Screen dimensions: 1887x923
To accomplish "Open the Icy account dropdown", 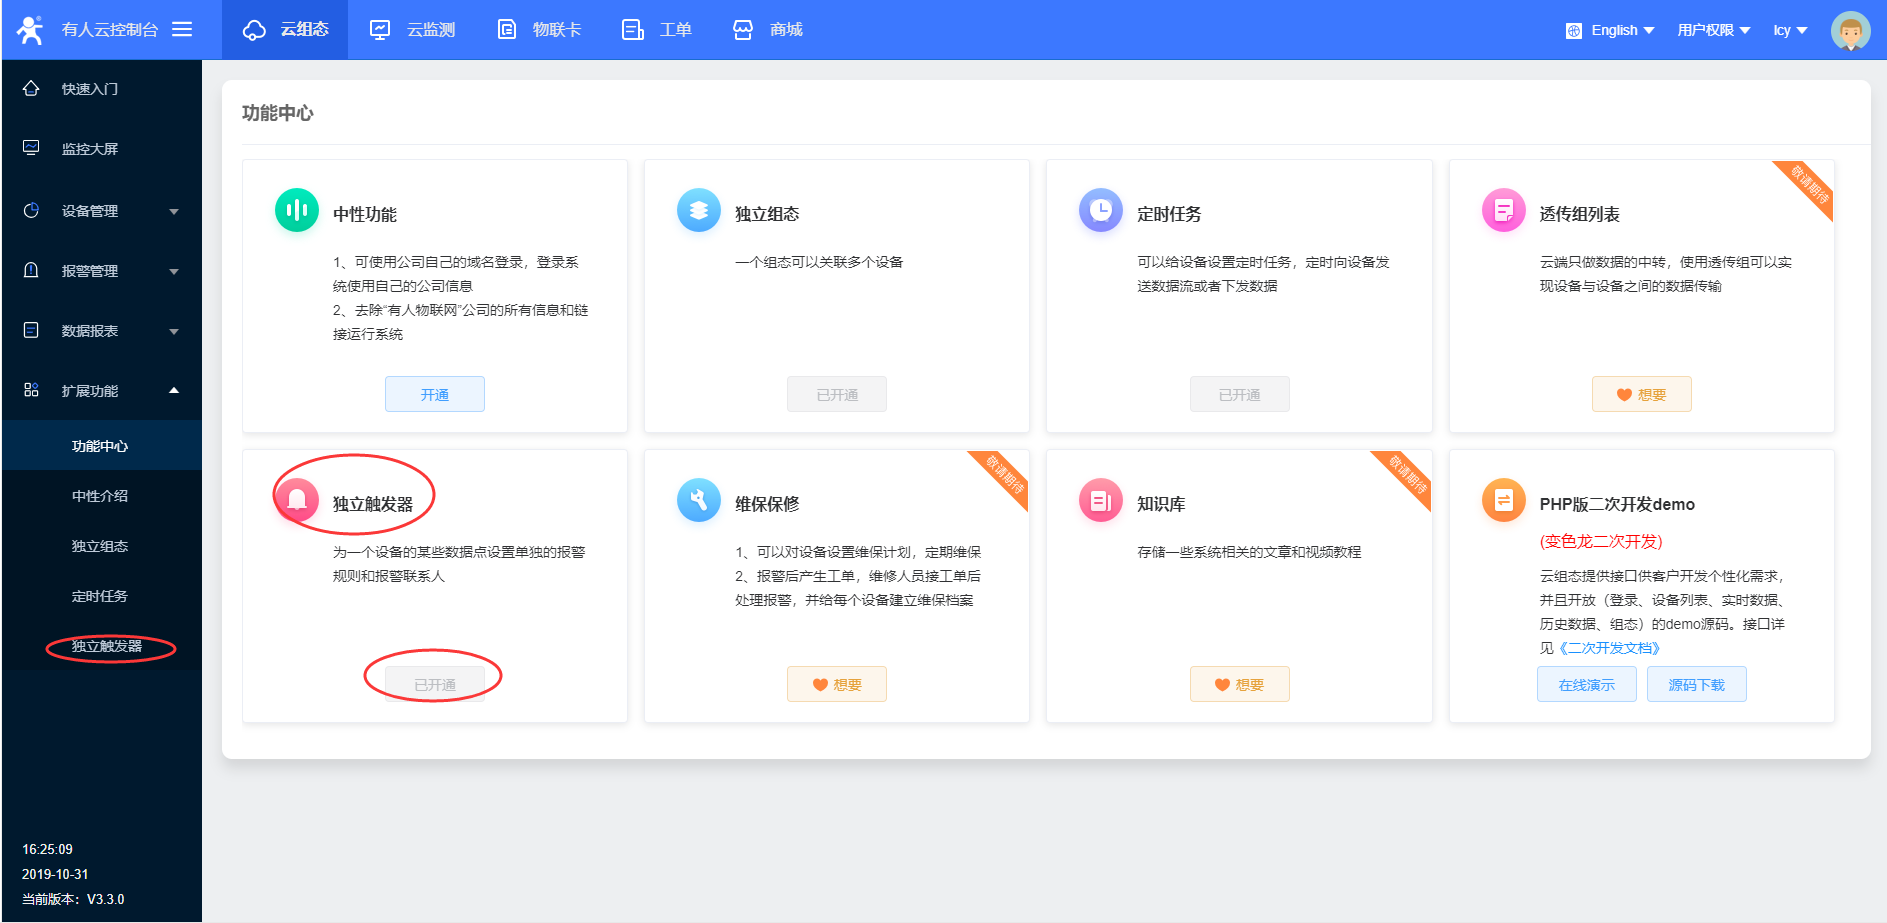I will 1790,31.
